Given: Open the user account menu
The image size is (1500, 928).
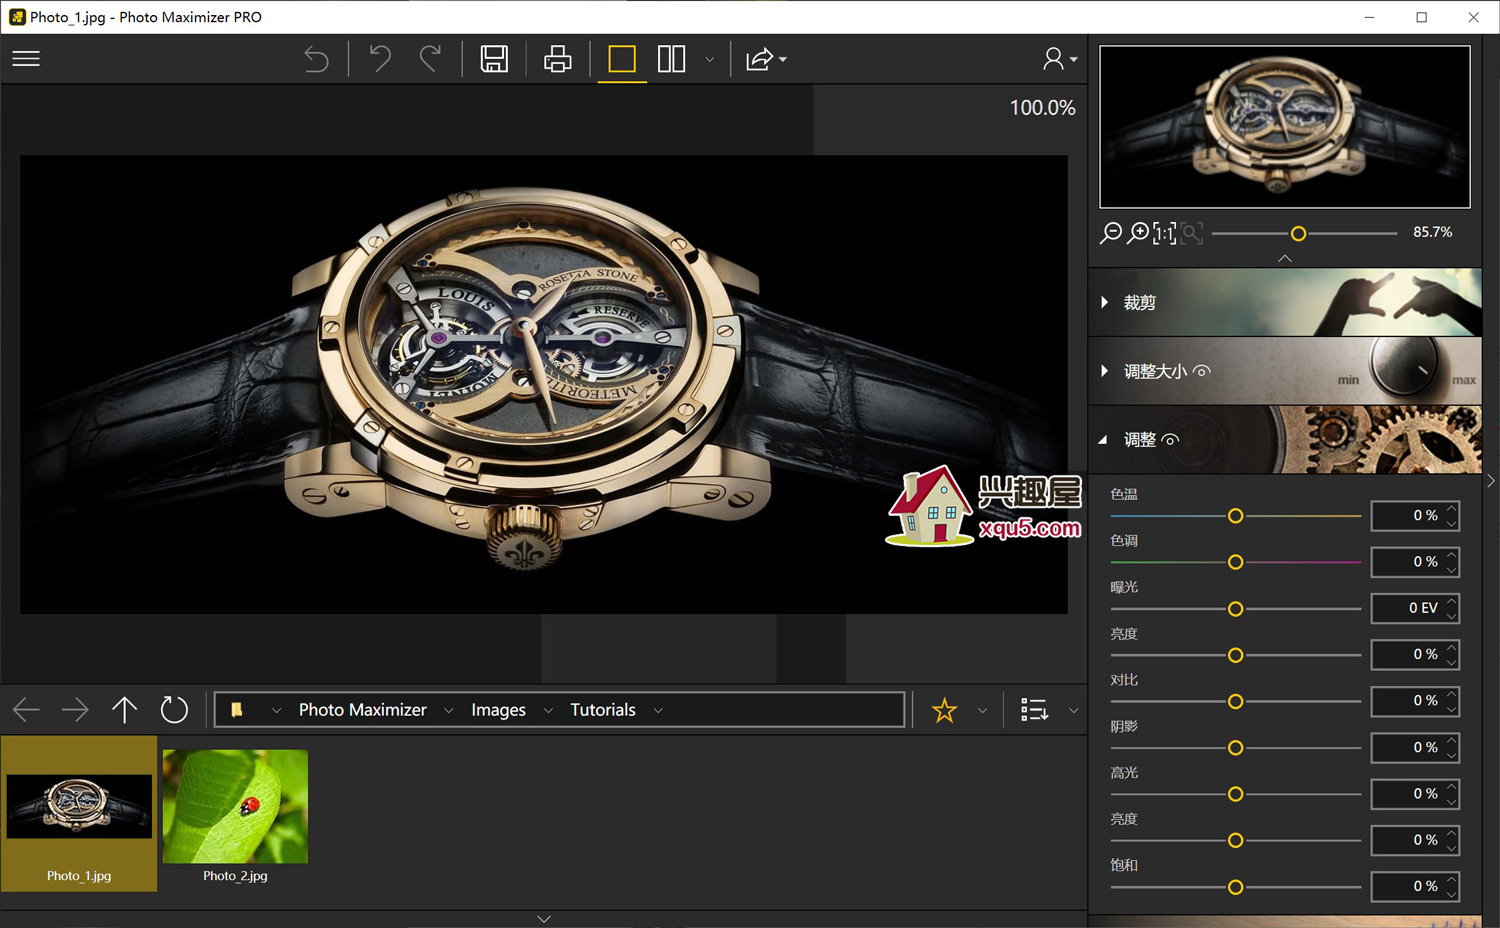Looking at the screenshot, I should 1059,59.
